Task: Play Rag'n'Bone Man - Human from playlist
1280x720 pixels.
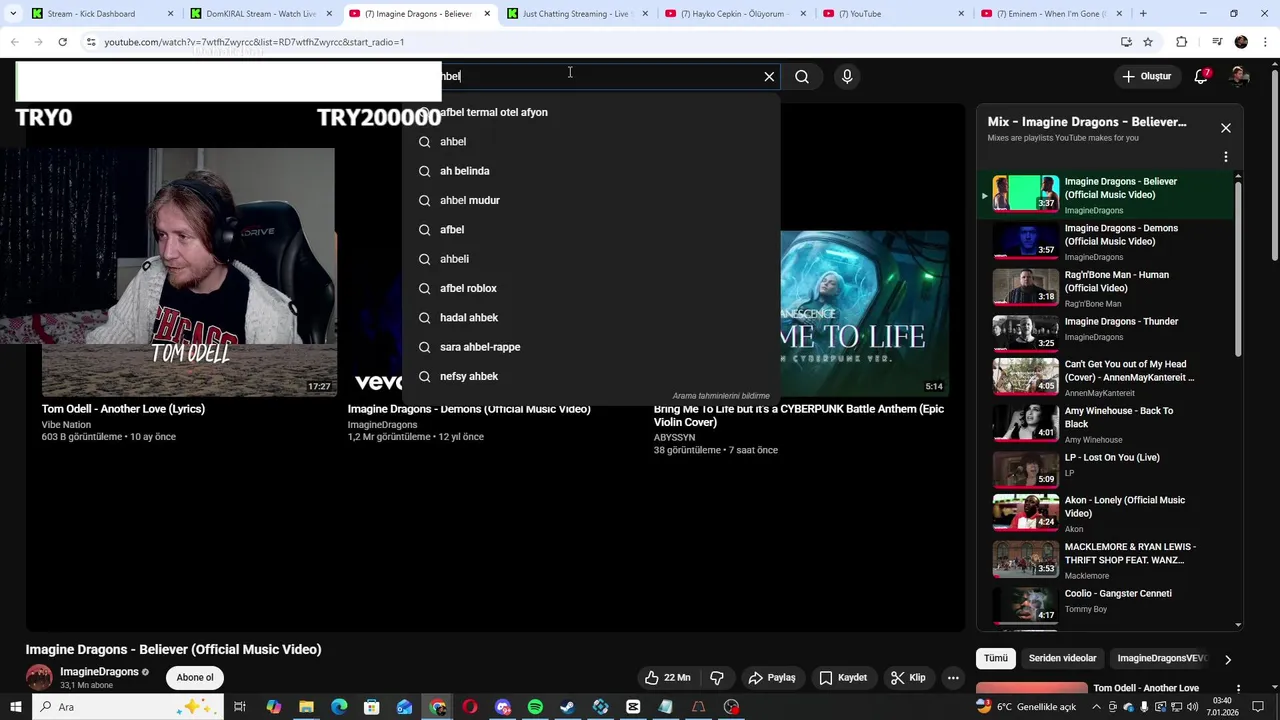Action: (1105, 288)
